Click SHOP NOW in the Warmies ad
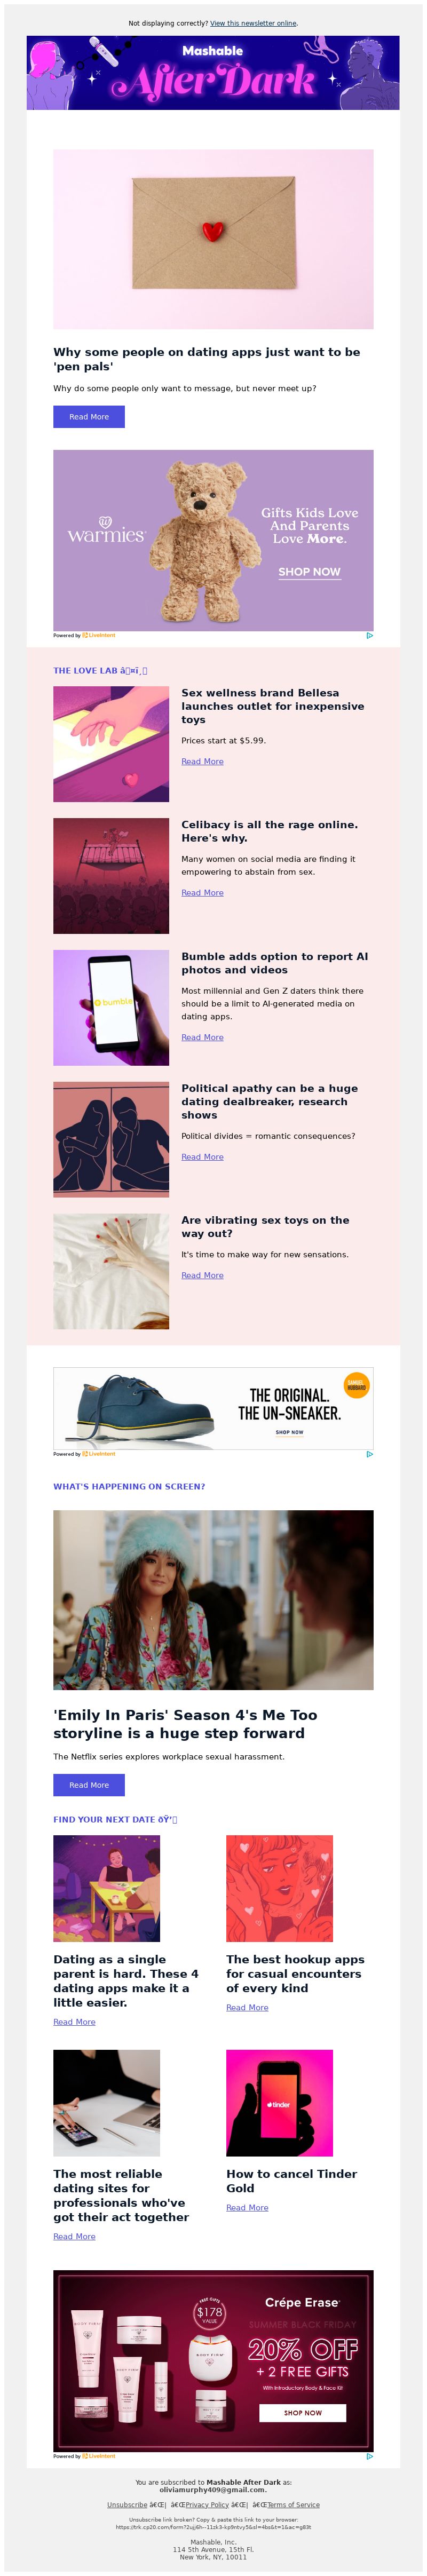The height and width of the screenshot is (2576, 427). [309, 572]
